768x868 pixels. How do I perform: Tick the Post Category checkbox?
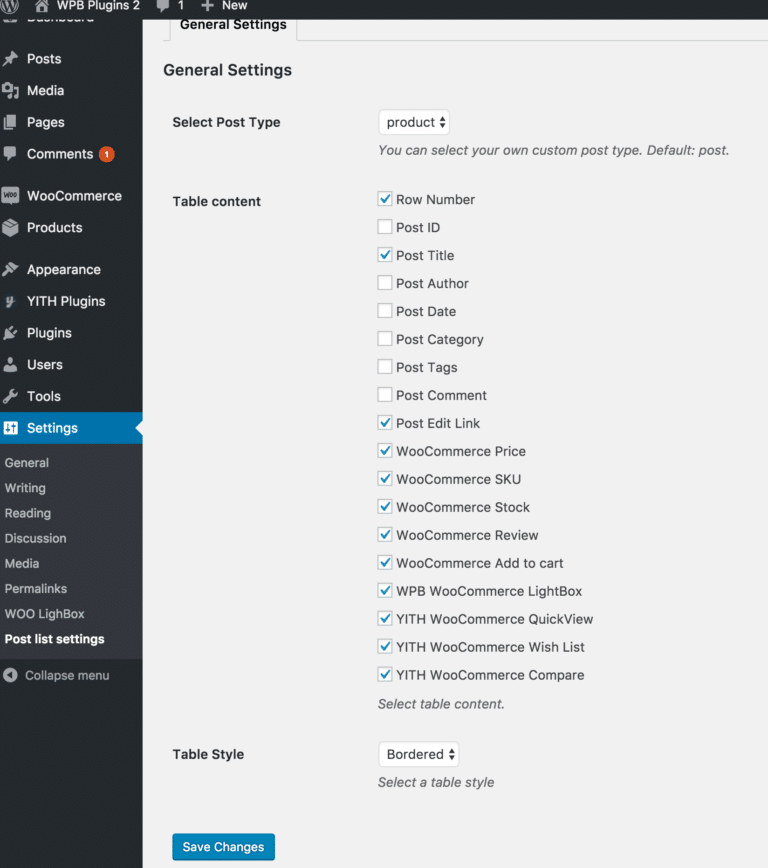(385, 338)
